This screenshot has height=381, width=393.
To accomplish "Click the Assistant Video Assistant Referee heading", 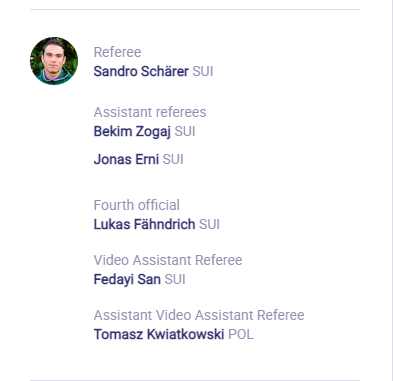I will [x=199, y=315].
